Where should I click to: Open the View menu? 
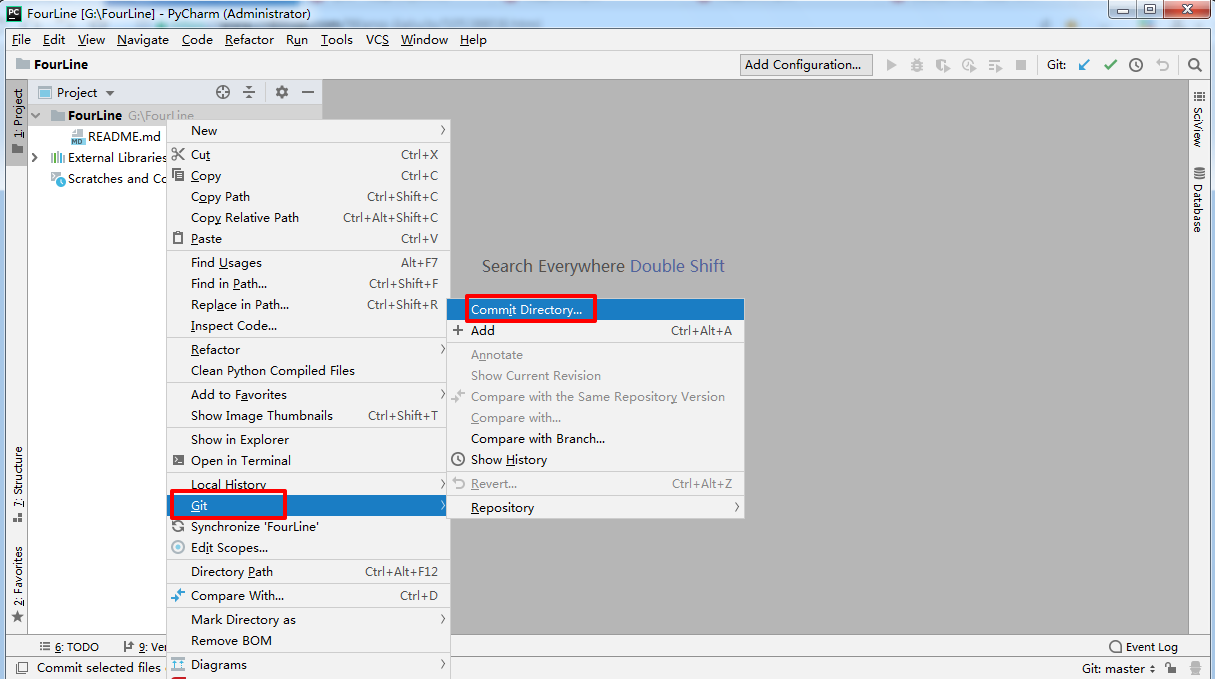click(x=91, y=40)
